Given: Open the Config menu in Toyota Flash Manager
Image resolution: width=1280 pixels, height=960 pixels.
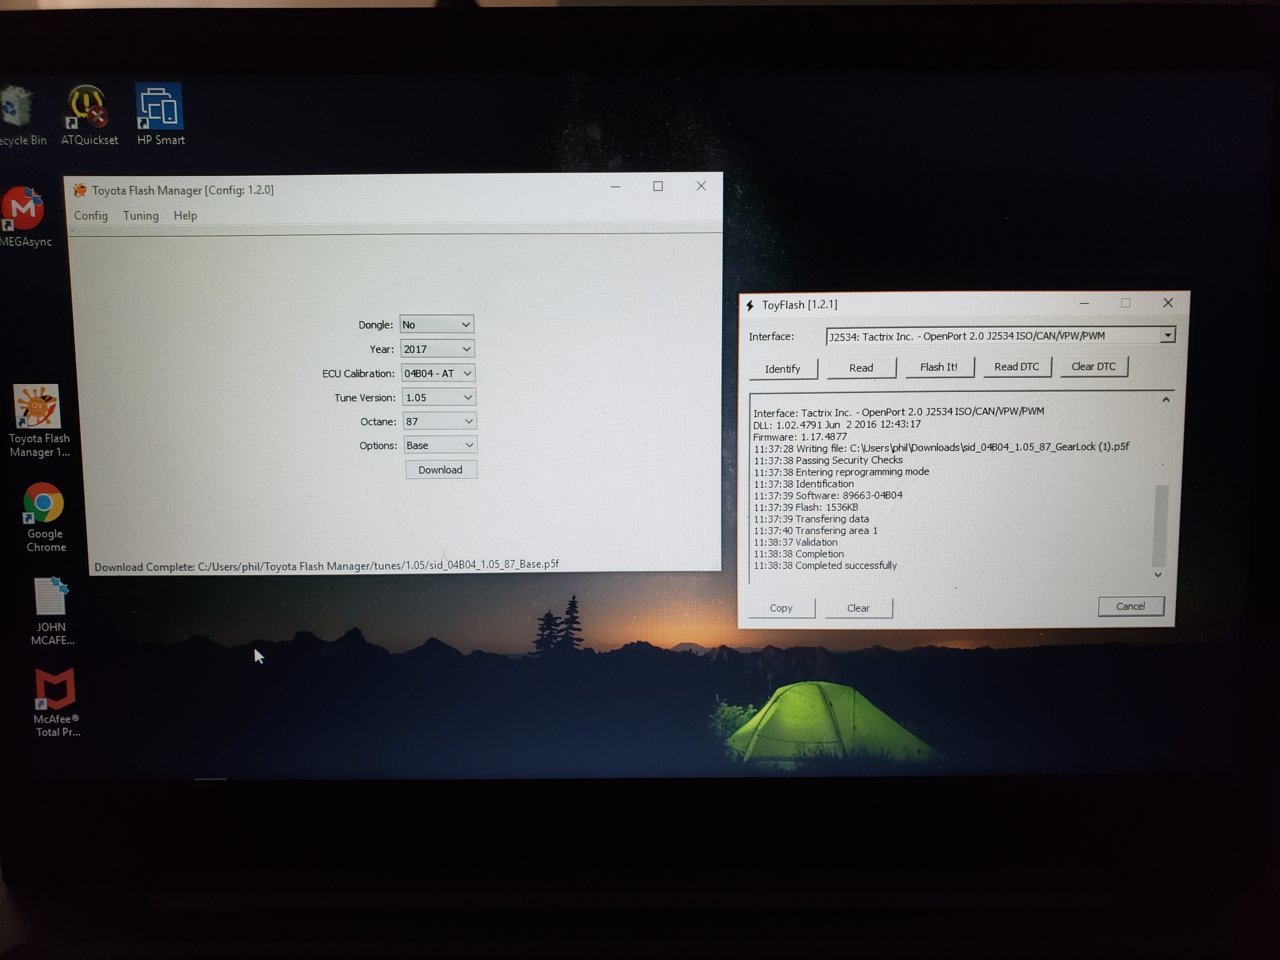Looking at the screenshot, I should [91, 216].
